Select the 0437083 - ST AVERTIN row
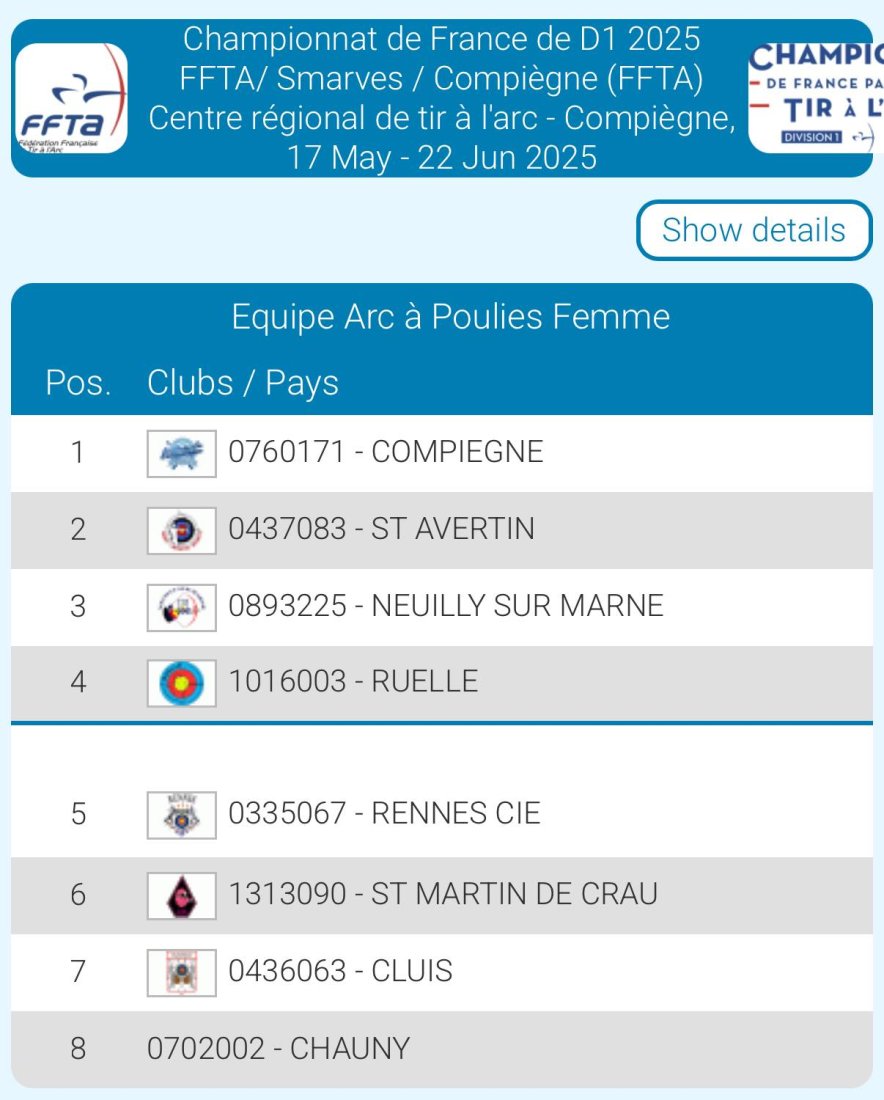Viewport: 884px width, 1100px height. point(442,530)
